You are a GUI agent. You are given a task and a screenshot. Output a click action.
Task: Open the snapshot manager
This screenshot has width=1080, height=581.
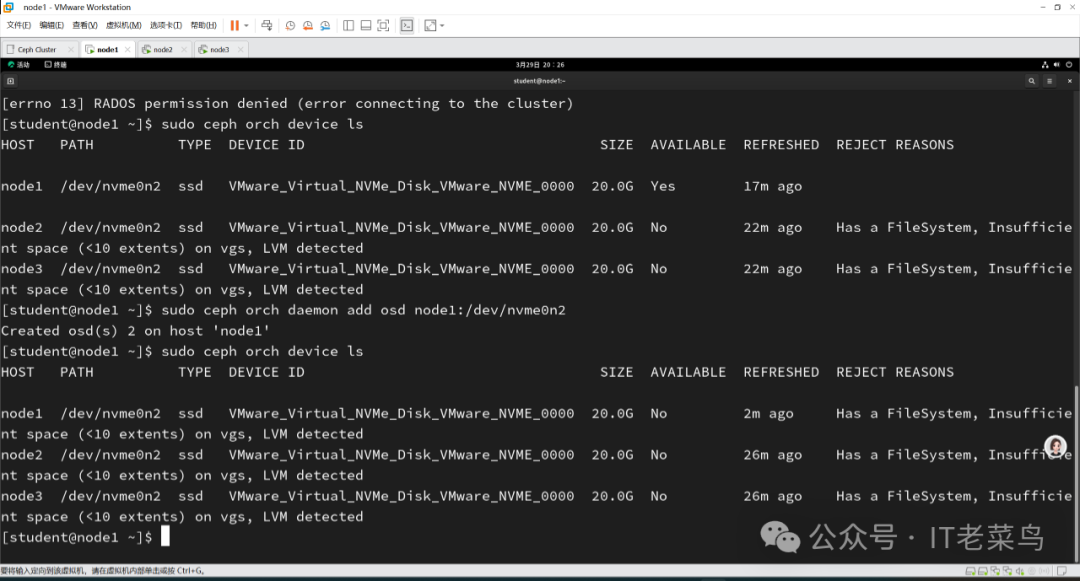point(325,25)
